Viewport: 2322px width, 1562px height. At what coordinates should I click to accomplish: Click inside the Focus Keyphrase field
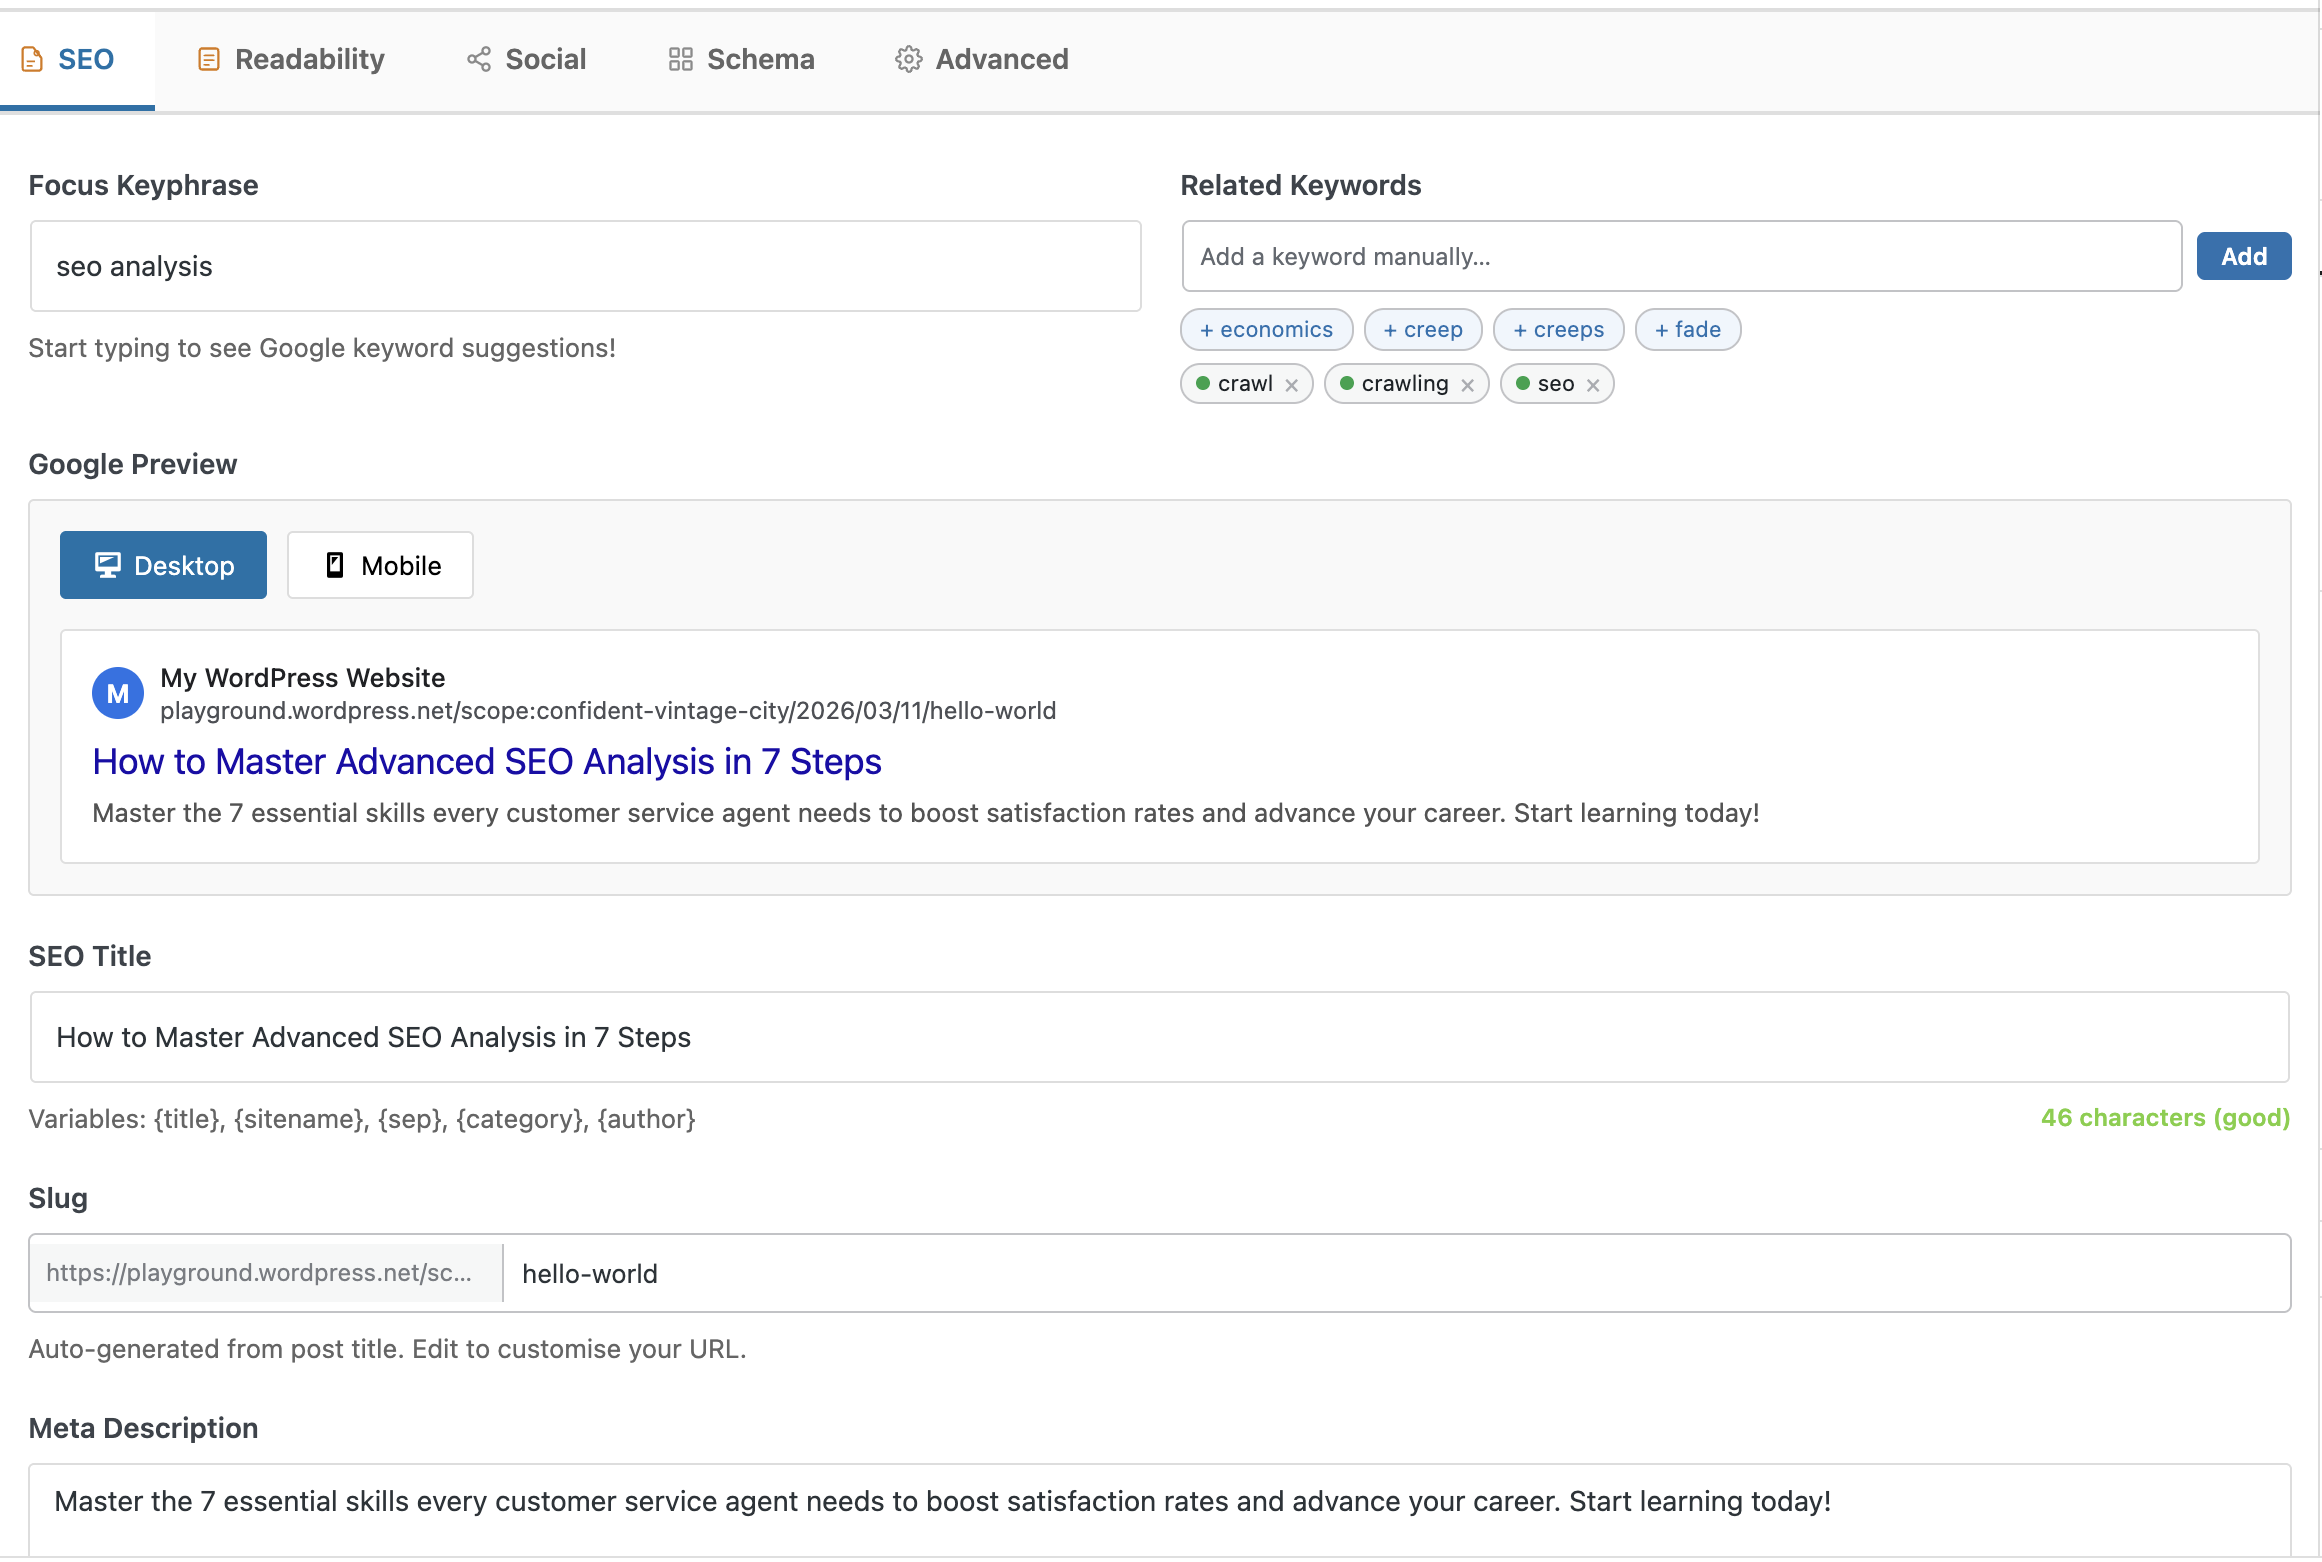point(584,265)
